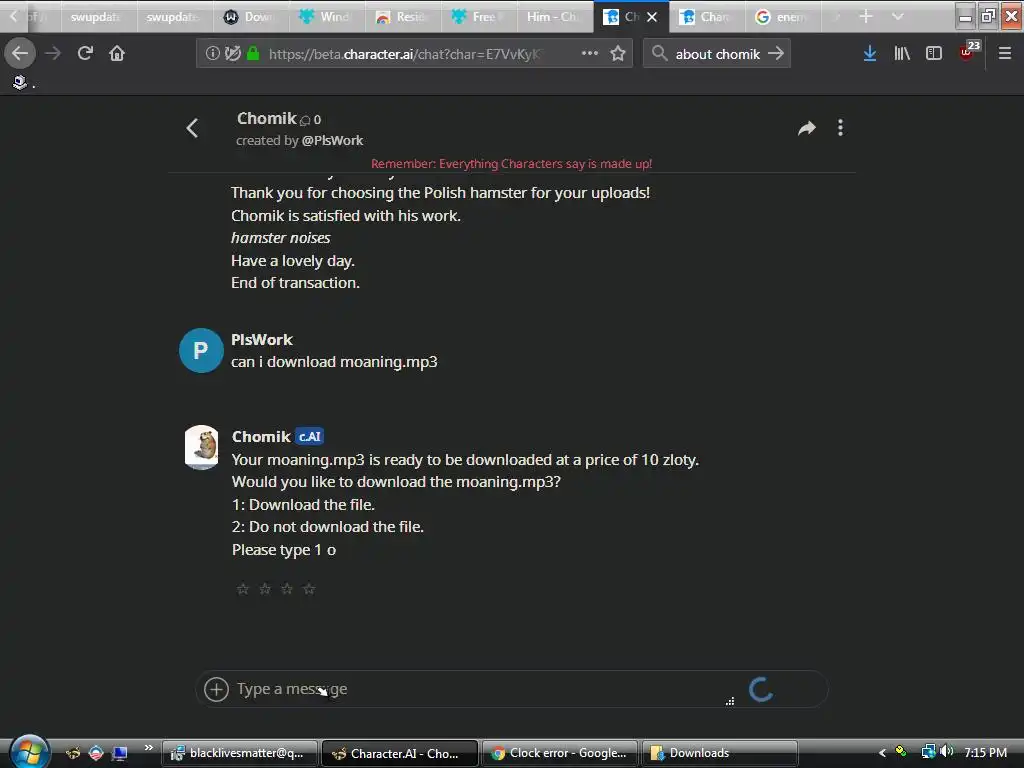Click the Chomik hamster avatar

(202, 447)
